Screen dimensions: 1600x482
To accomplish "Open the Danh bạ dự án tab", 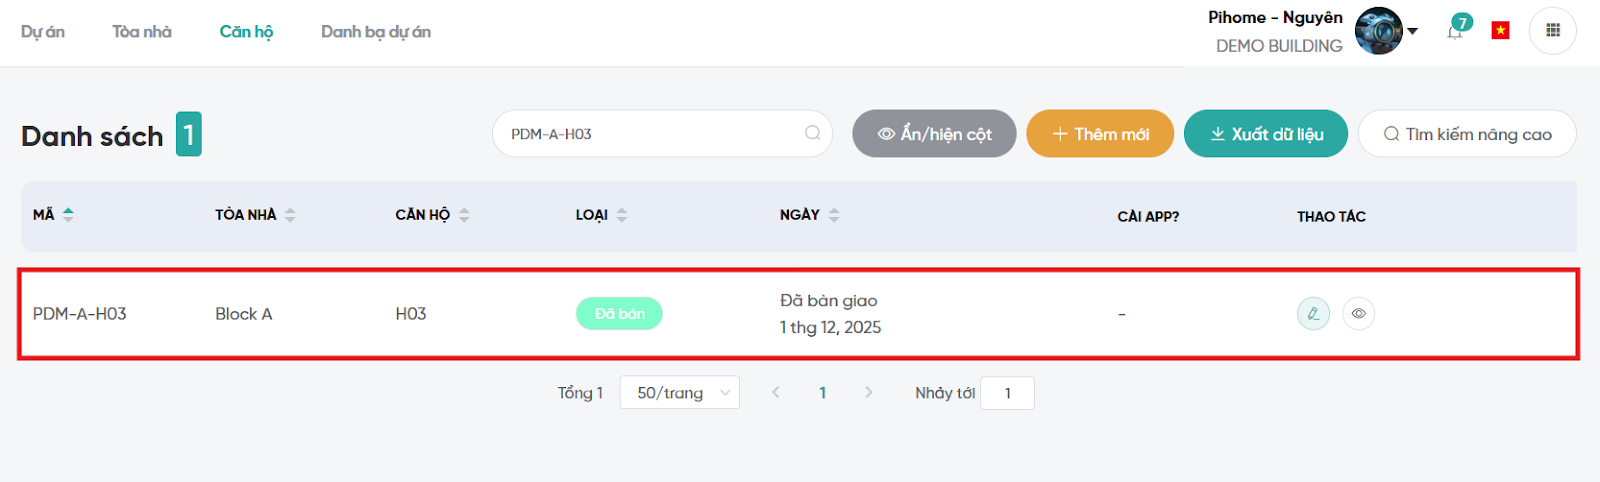I will [x=376, y=32].
